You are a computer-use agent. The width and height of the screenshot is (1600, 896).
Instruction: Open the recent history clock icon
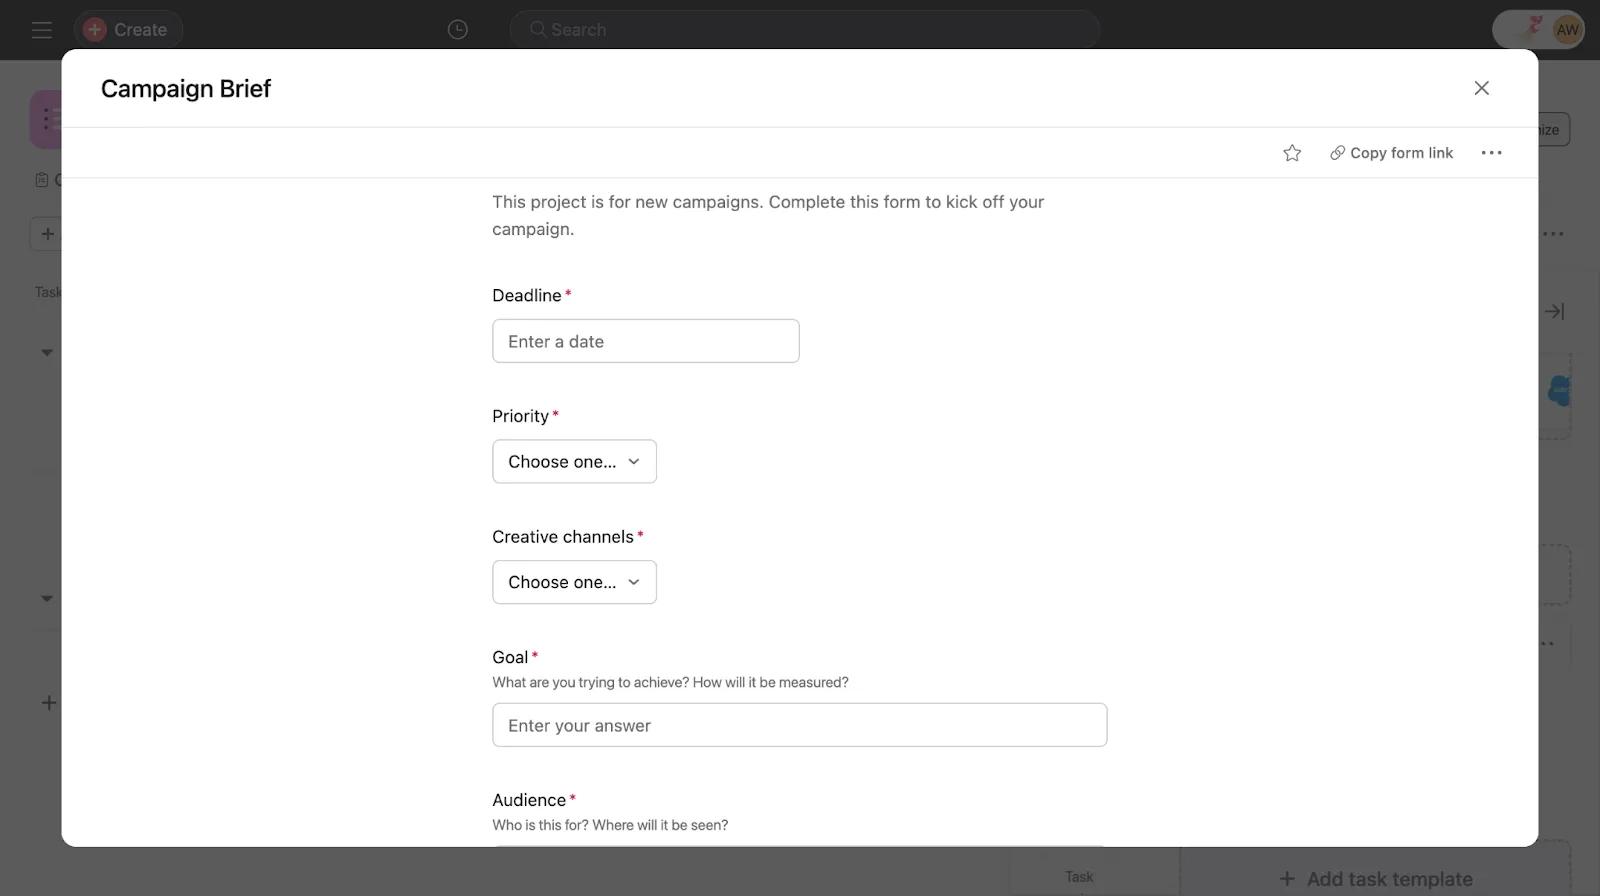tap(457, 30)
